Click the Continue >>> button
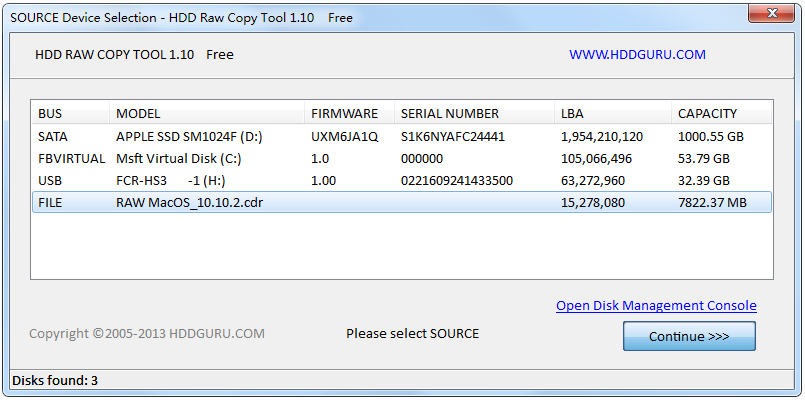This screenshot has height=400, width=805. [689, 336]
